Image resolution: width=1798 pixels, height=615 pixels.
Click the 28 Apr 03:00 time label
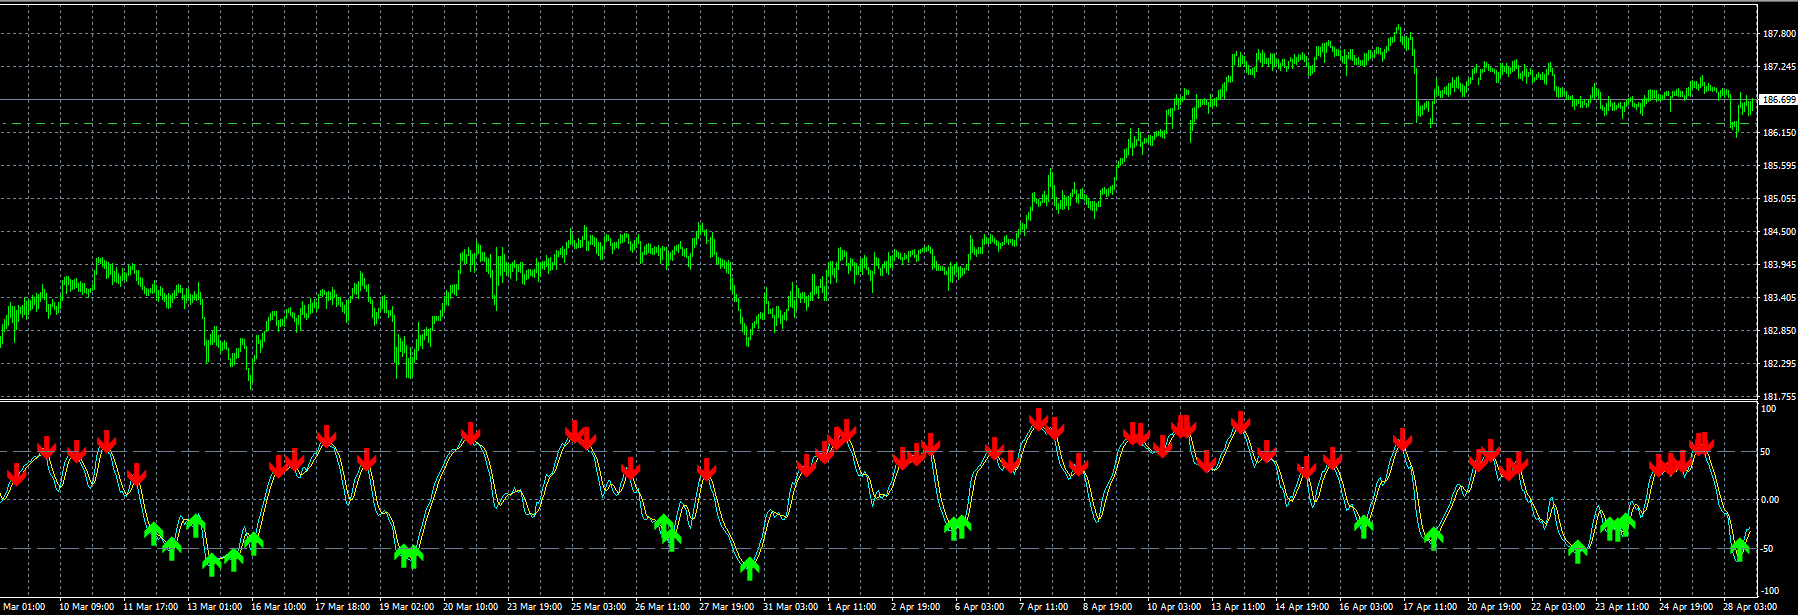coord(1751,607)
